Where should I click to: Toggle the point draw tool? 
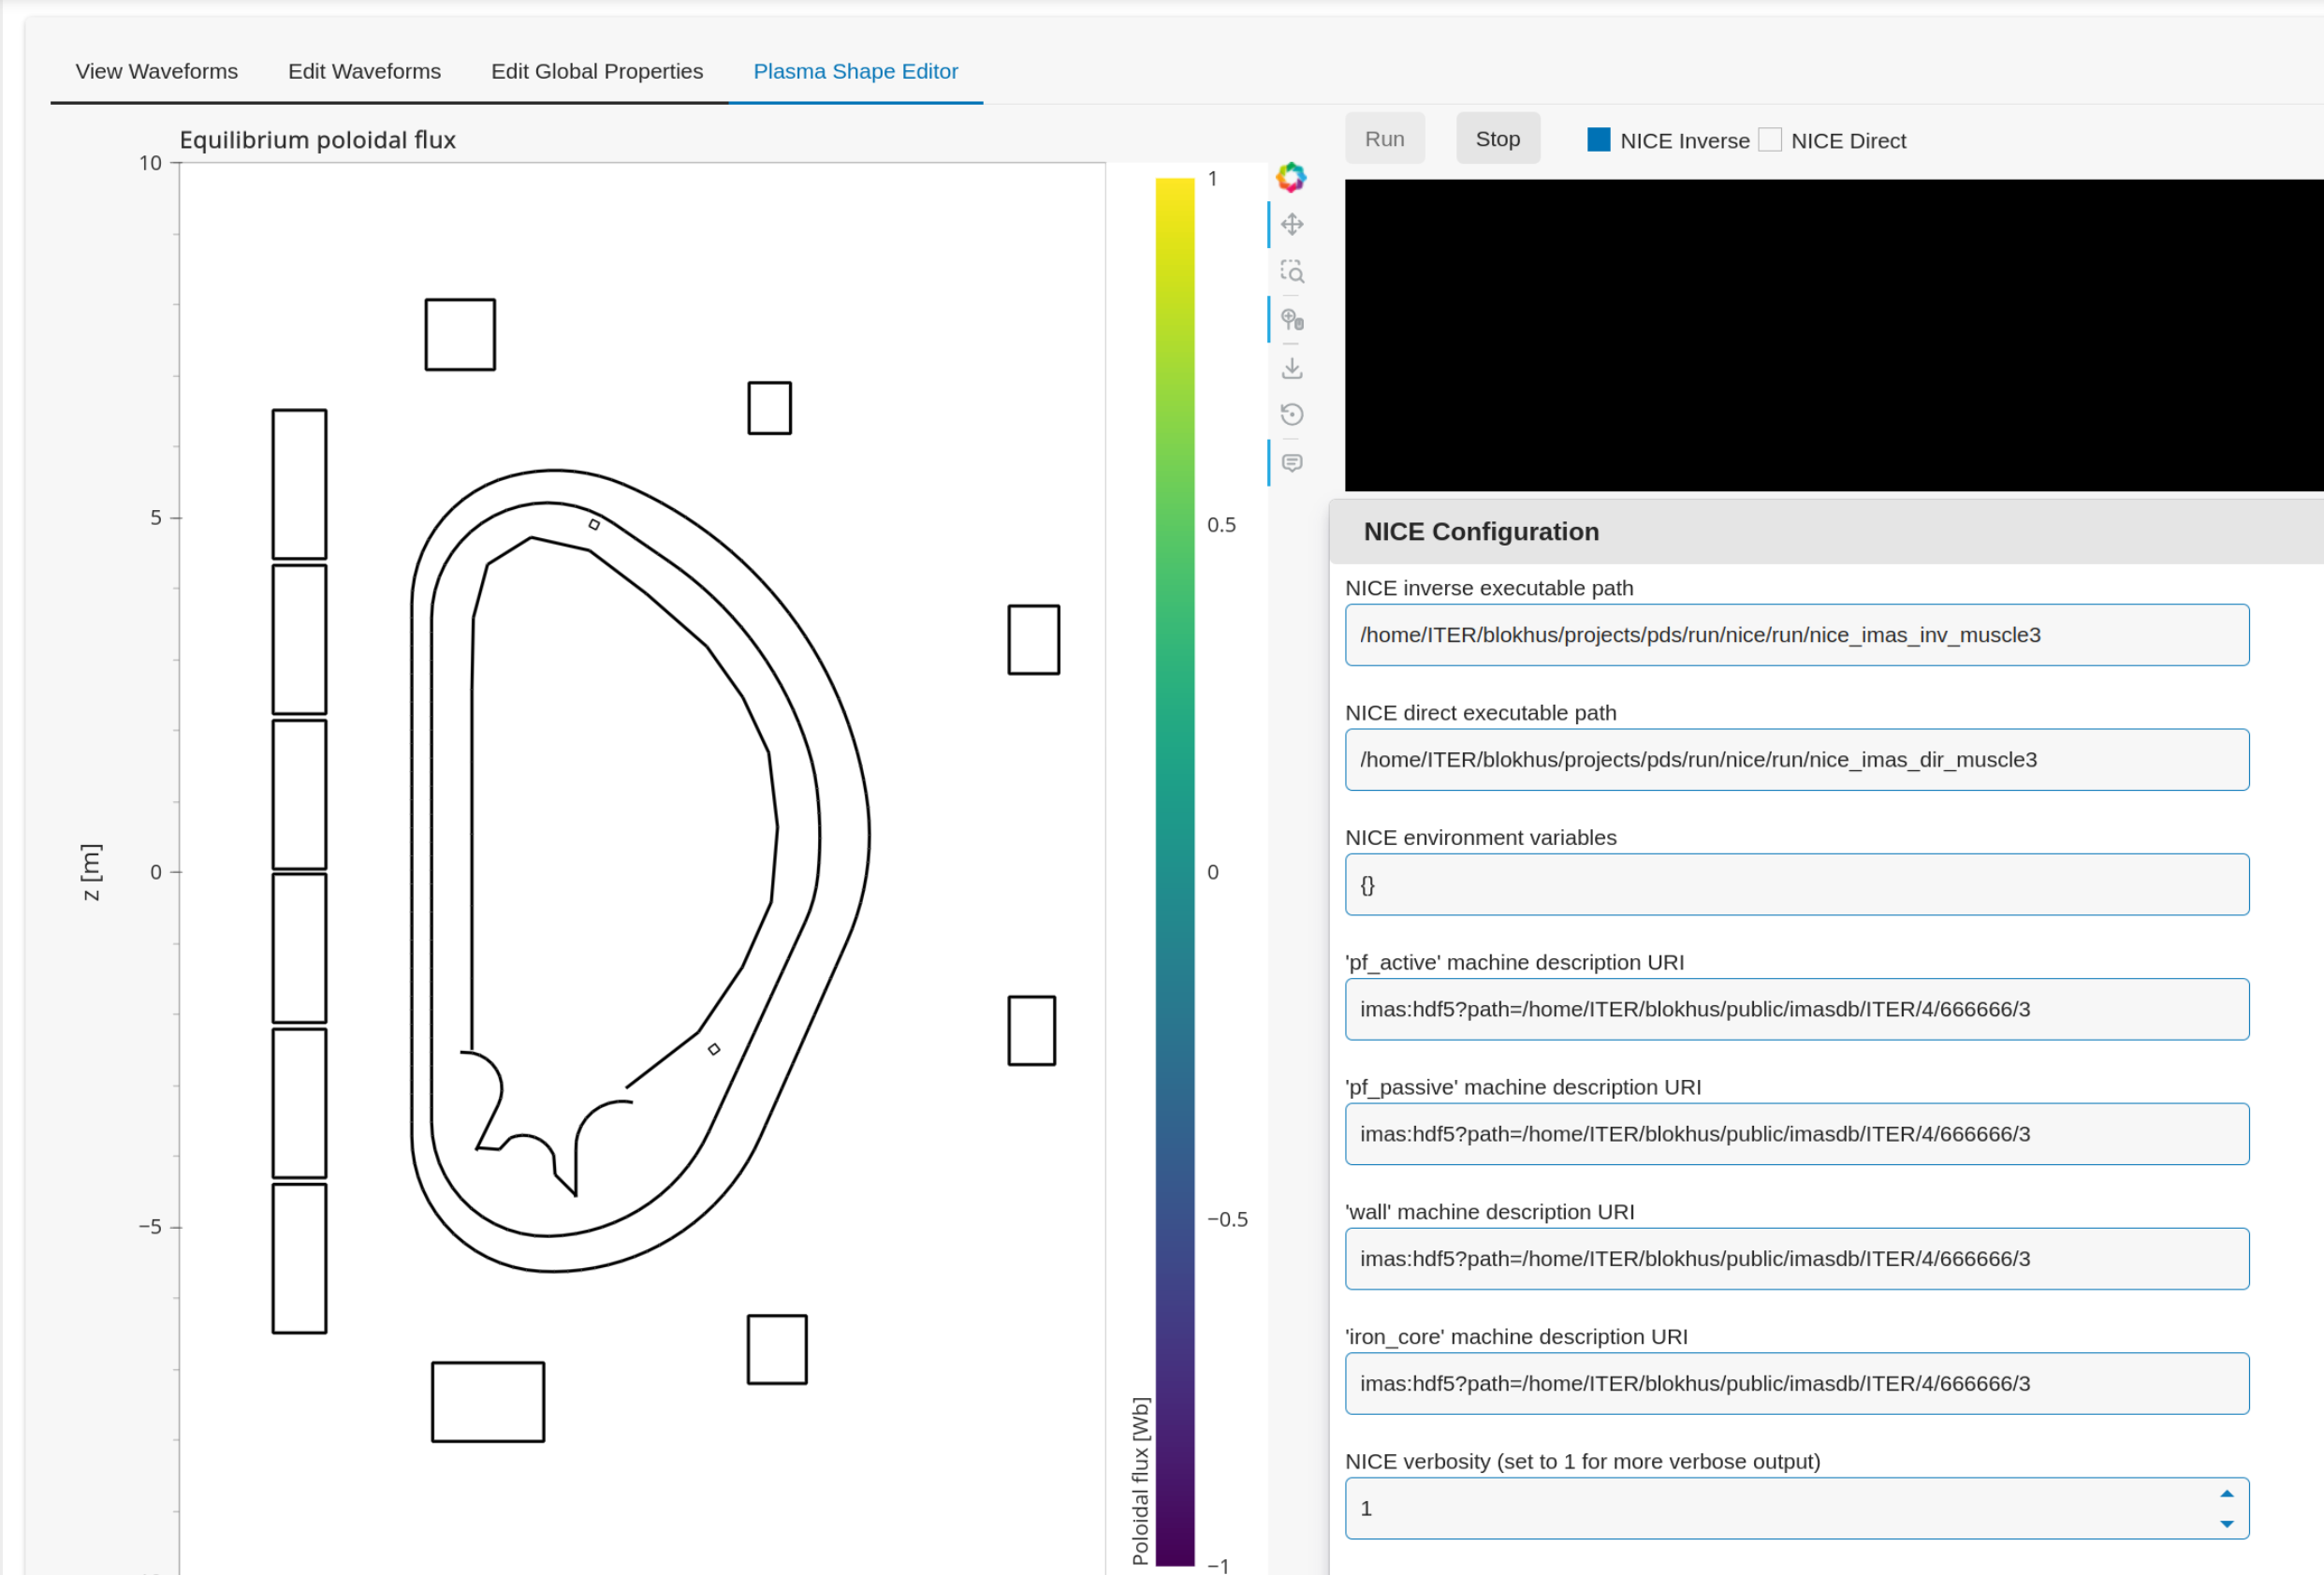tap(1292, 320)
